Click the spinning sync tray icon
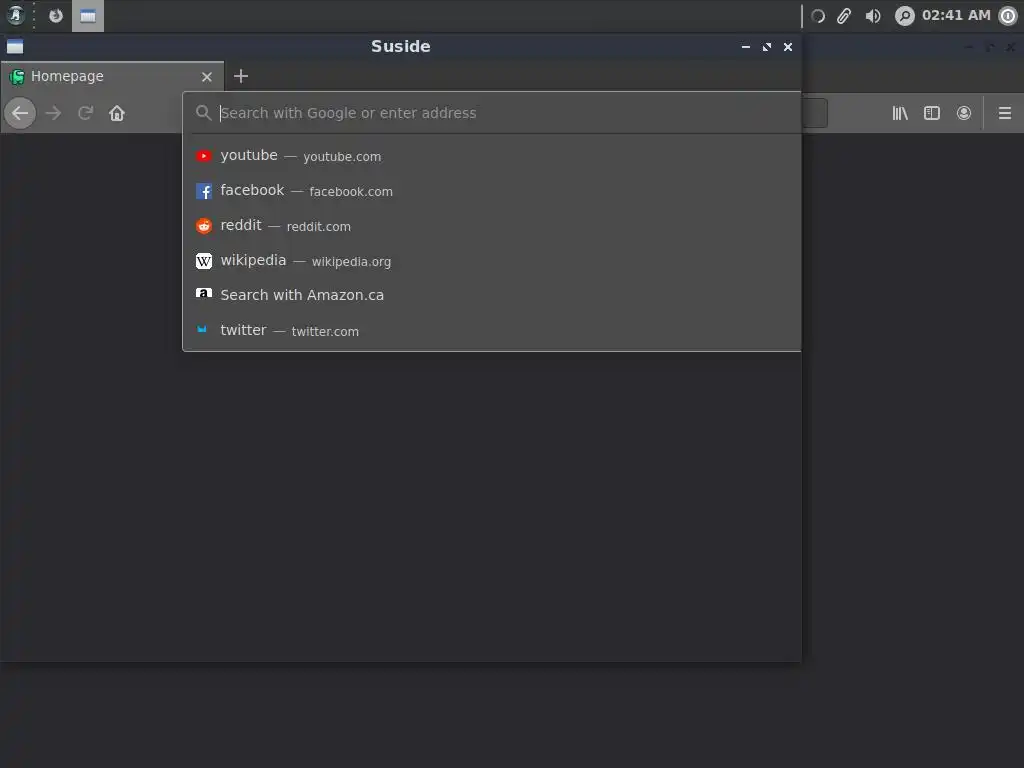The image size is (1024, 768). pos(818,16)
